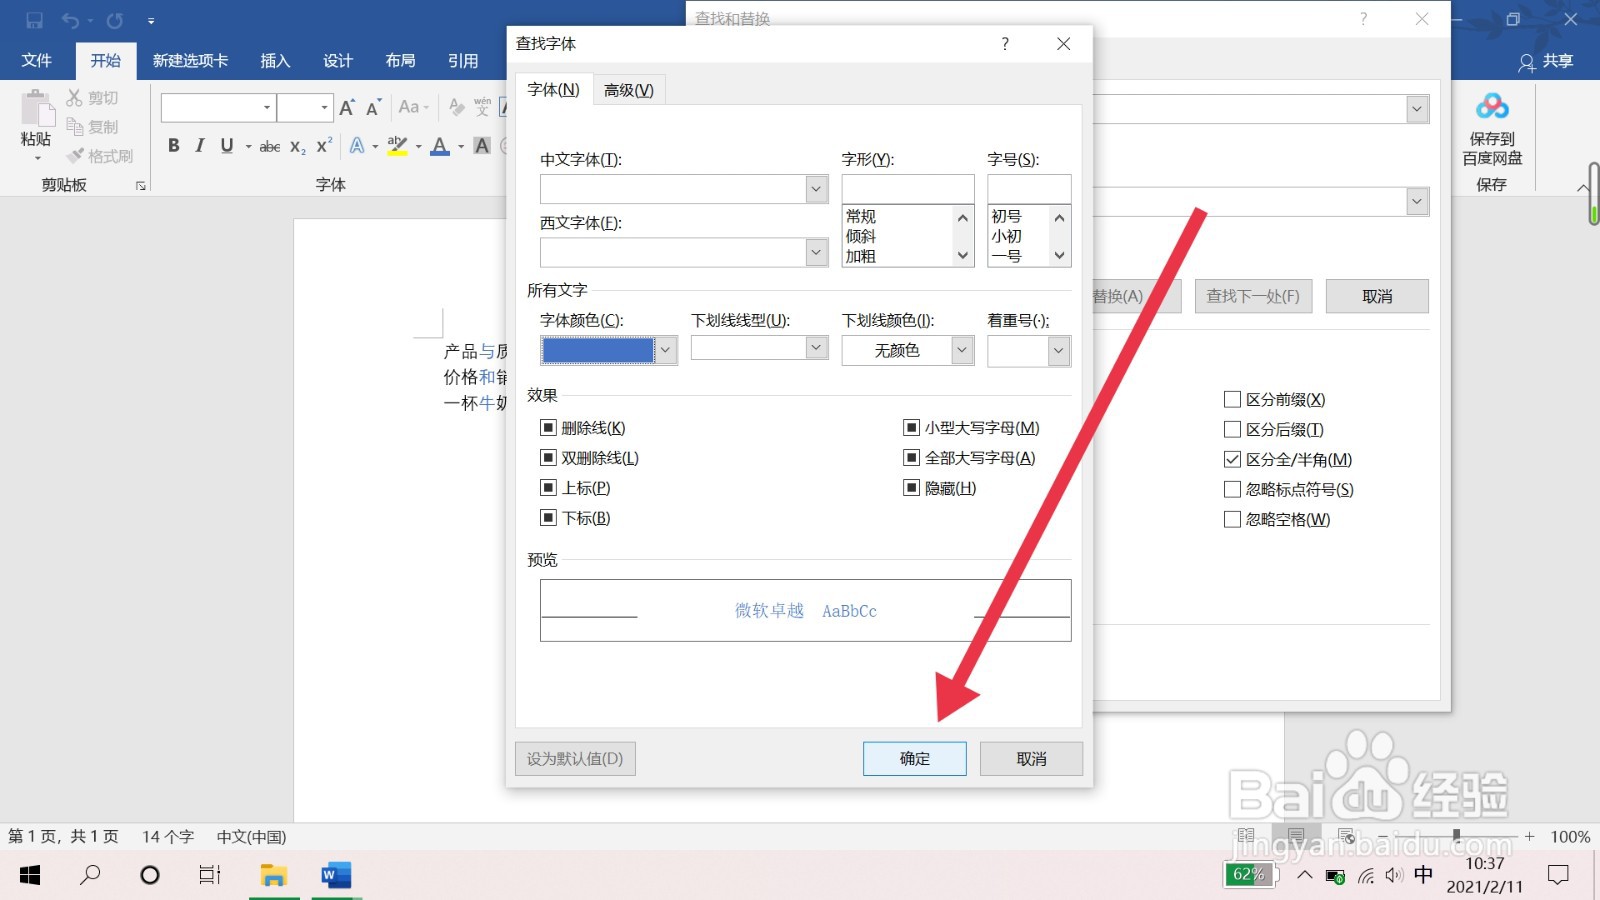
Task: Click the Word icon in the taskbar
Action: 336,875
